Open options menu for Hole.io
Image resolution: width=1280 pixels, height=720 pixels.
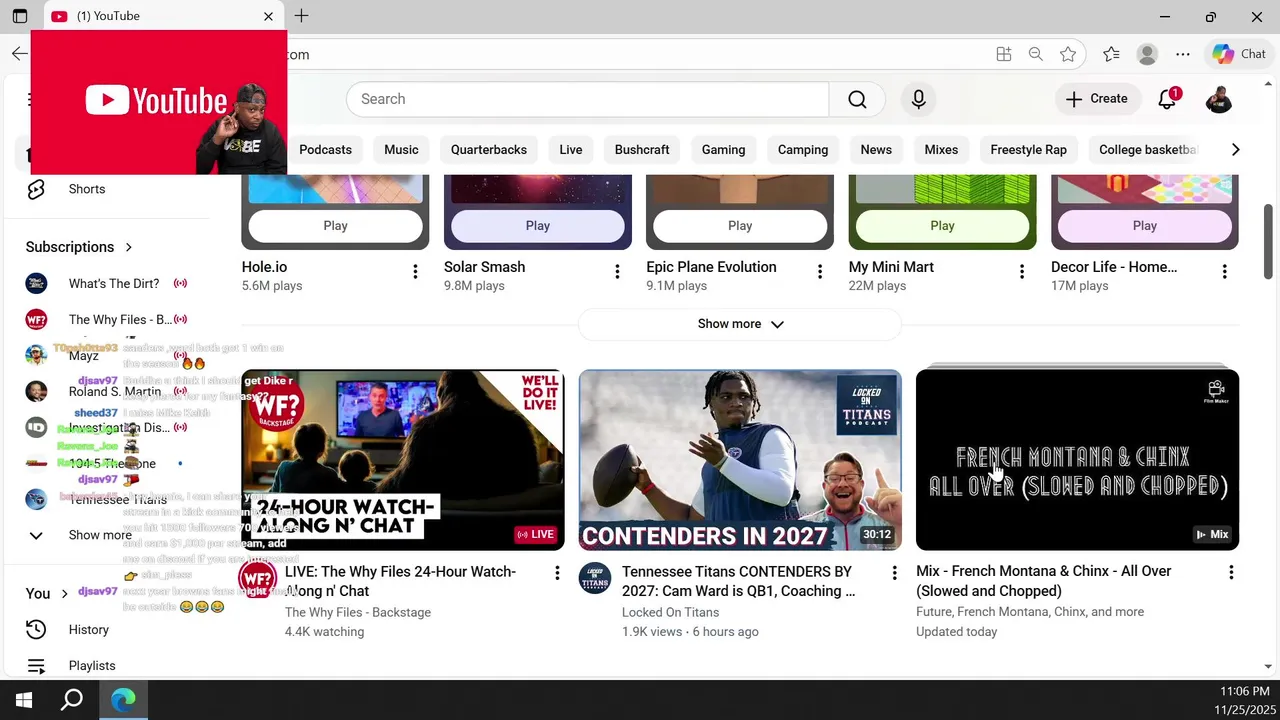[415, 271]
